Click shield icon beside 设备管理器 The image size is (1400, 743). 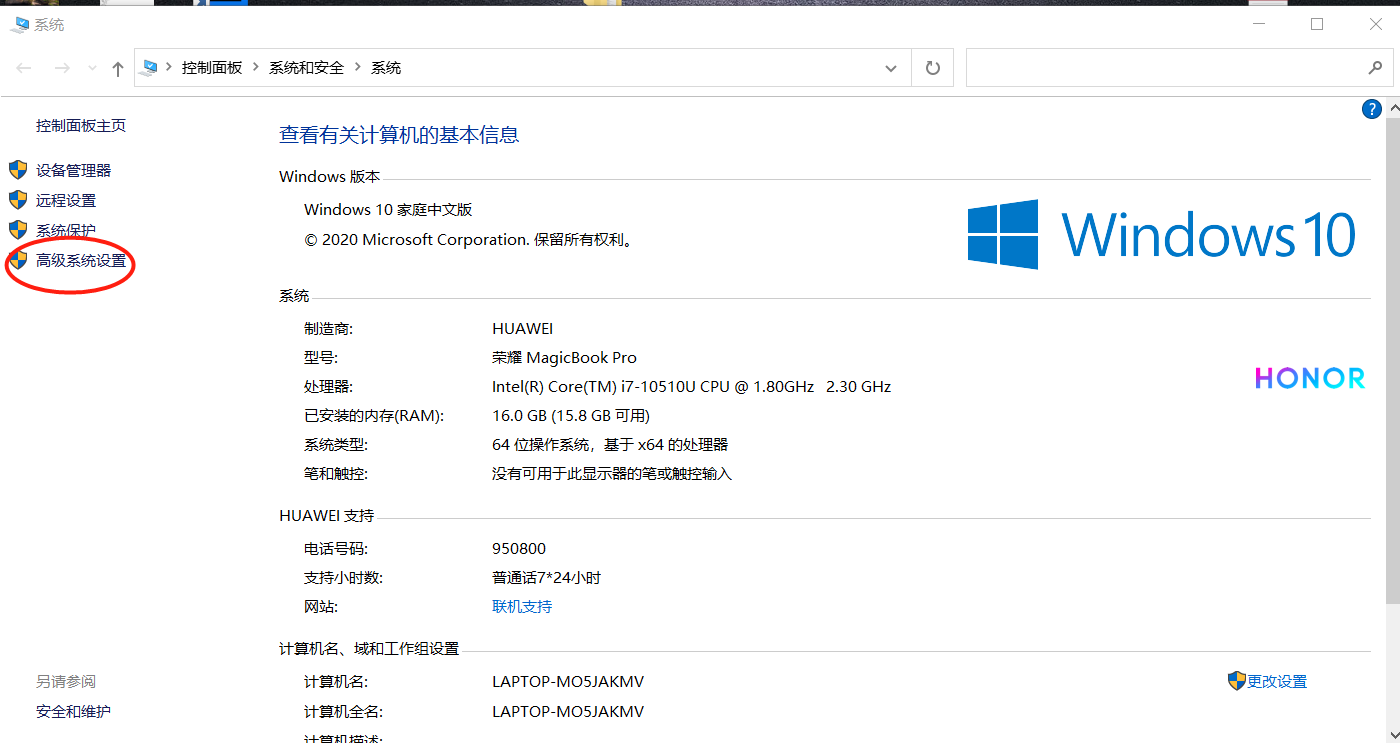pos(18,170)
